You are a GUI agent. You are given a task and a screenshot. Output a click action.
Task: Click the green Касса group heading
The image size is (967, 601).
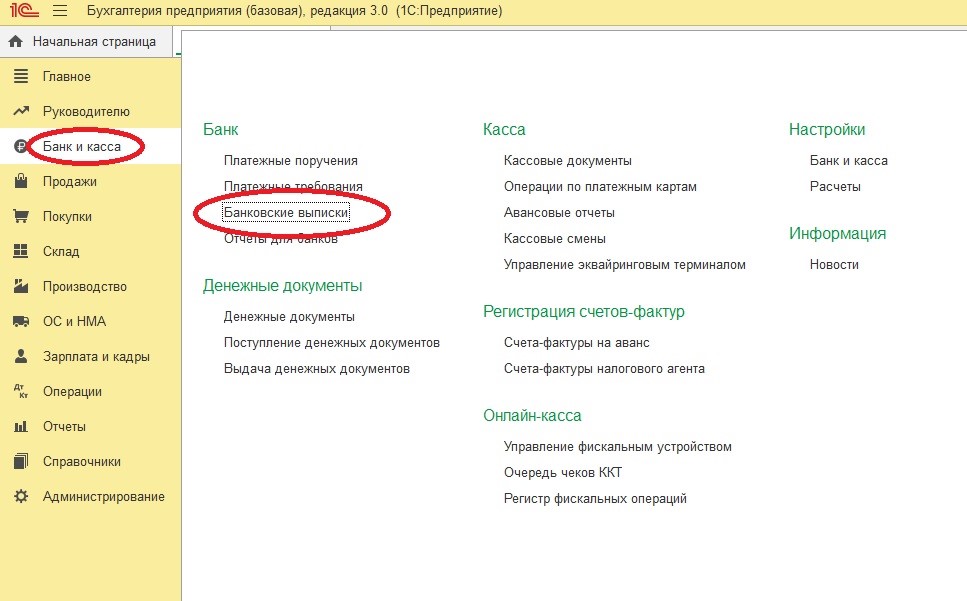(504, 129)
